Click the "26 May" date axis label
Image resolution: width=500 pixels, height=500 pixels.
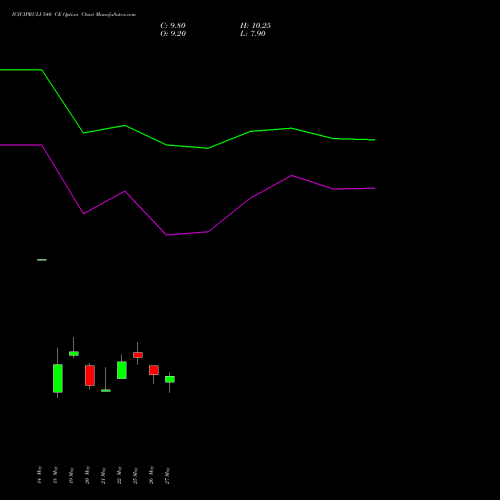pos(151,475)
